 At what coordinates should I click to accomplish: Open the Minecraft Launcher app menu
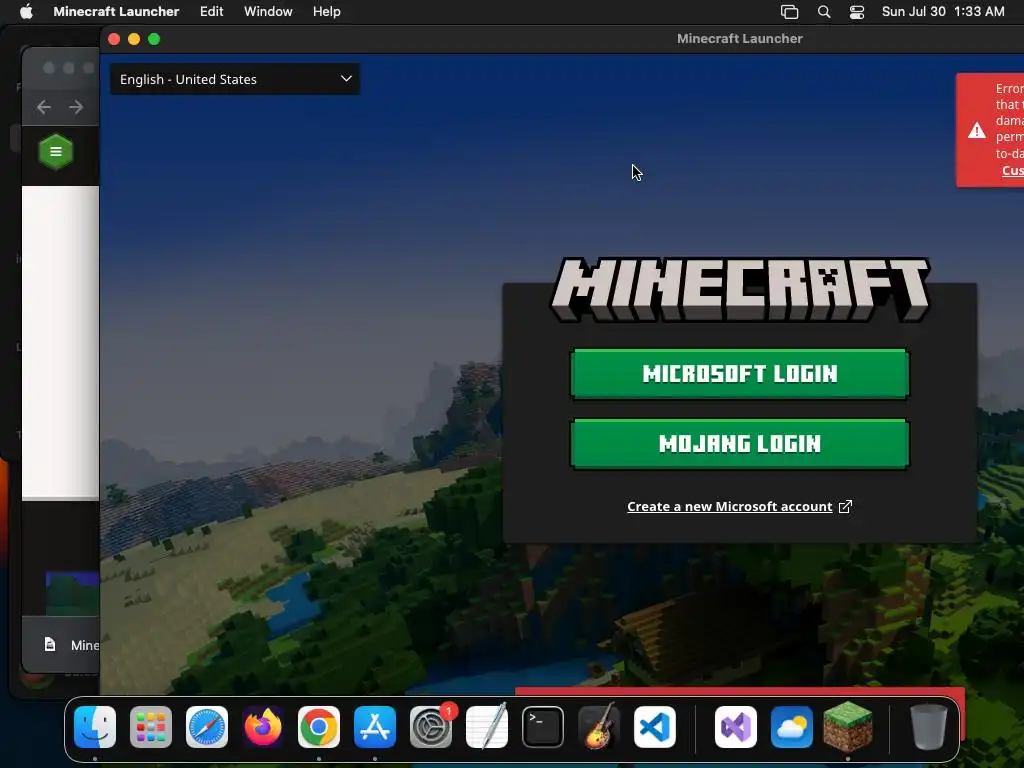click(116, 11)
